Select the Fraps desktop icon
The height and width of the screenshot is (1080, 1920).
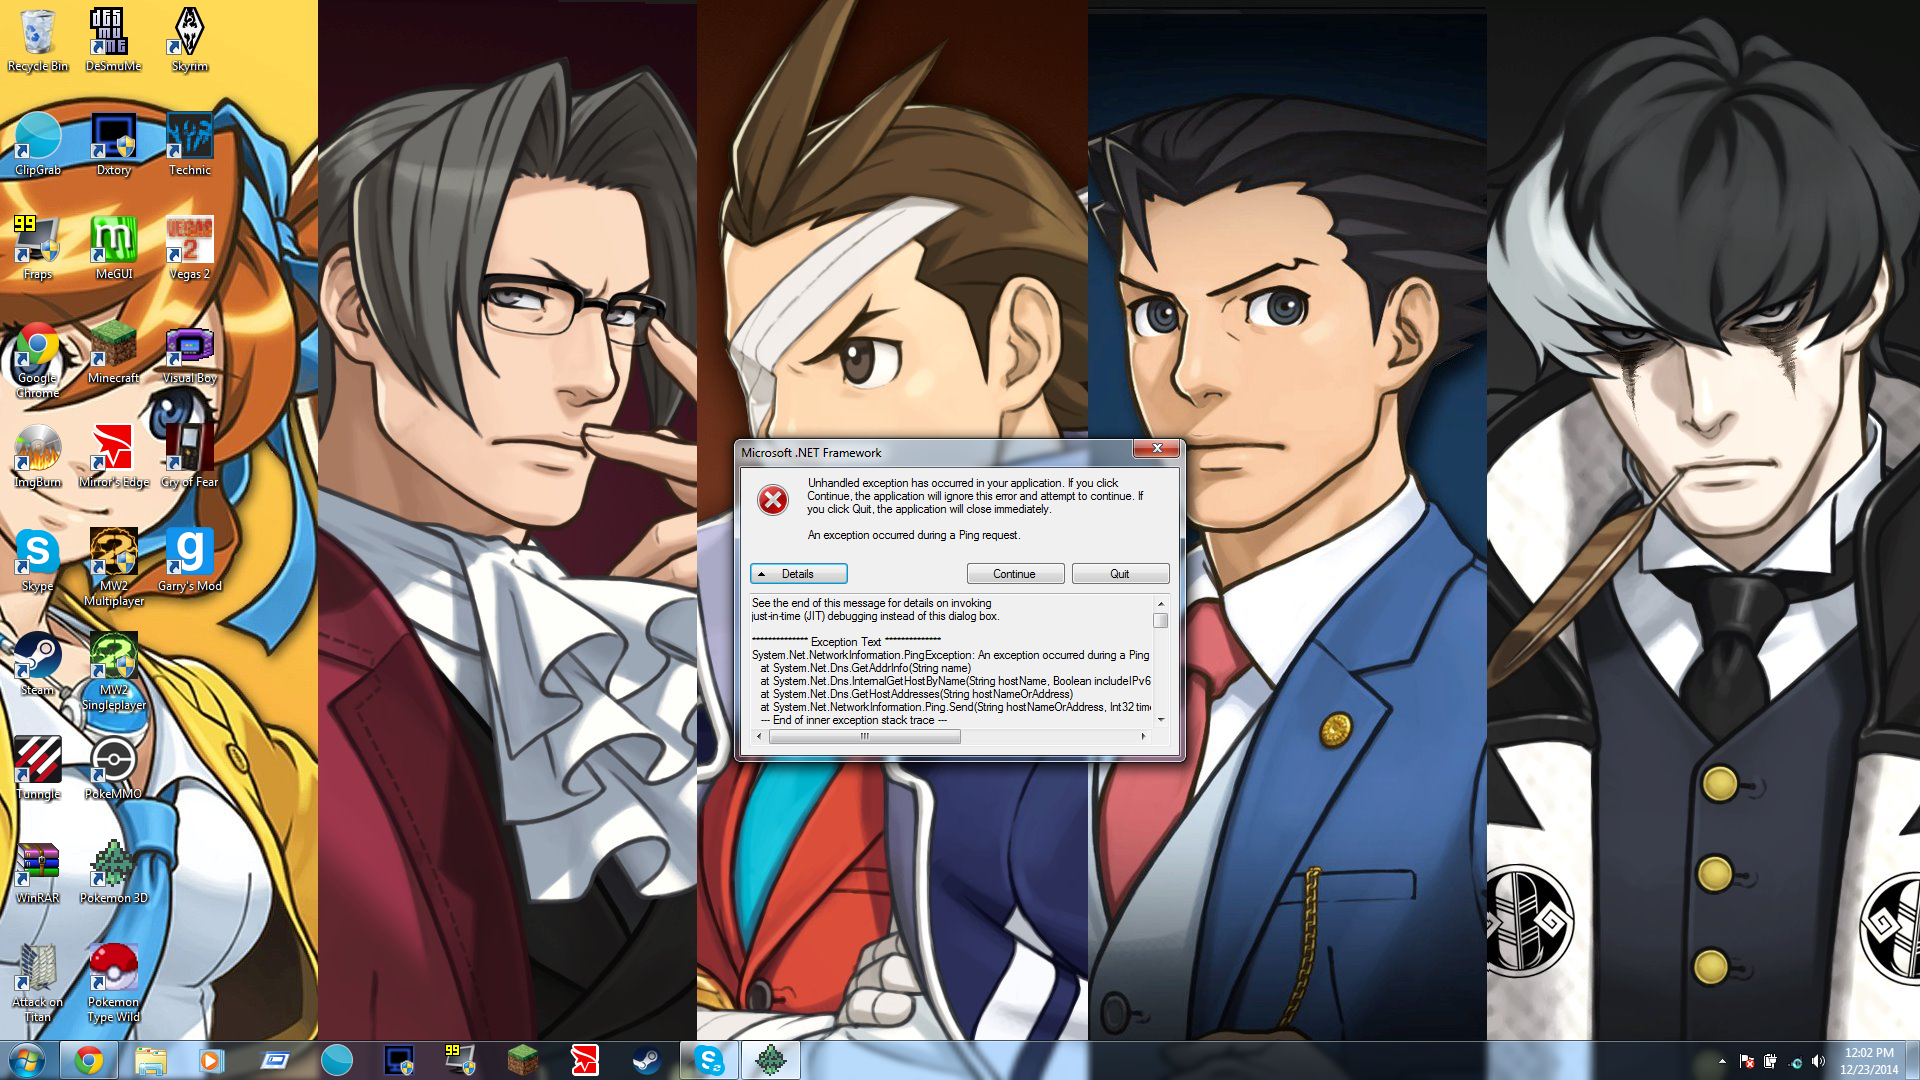38,248
